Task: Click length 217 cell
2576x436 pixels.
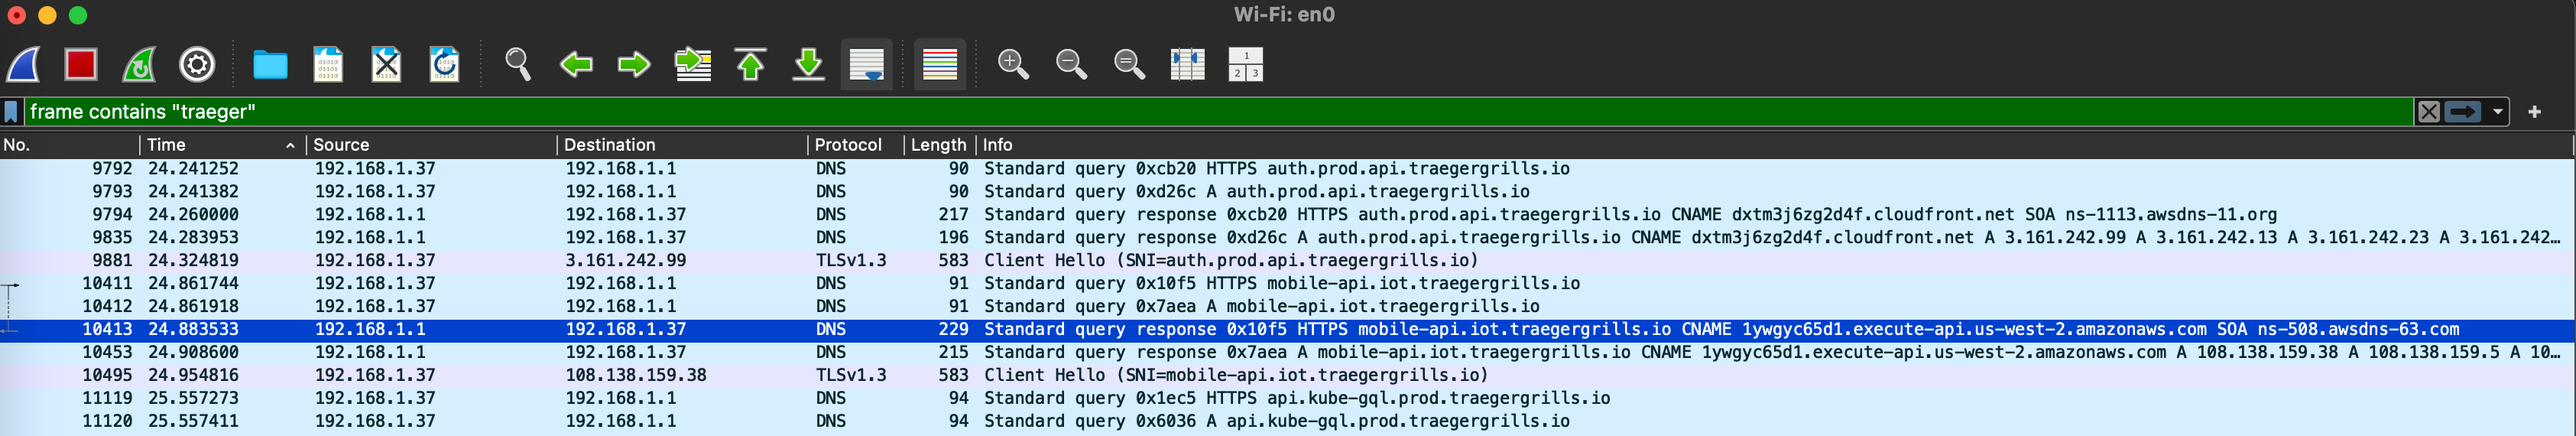Action: (953, 215)
